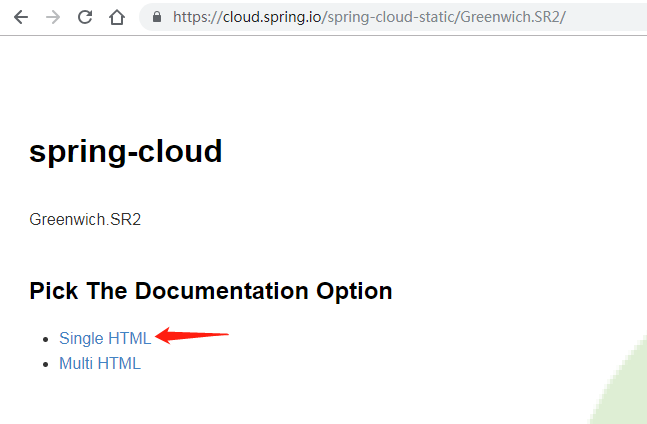This screenshot has width=647, height=424.
Task: Click the browser forward arrow
Action: (53, 17)
